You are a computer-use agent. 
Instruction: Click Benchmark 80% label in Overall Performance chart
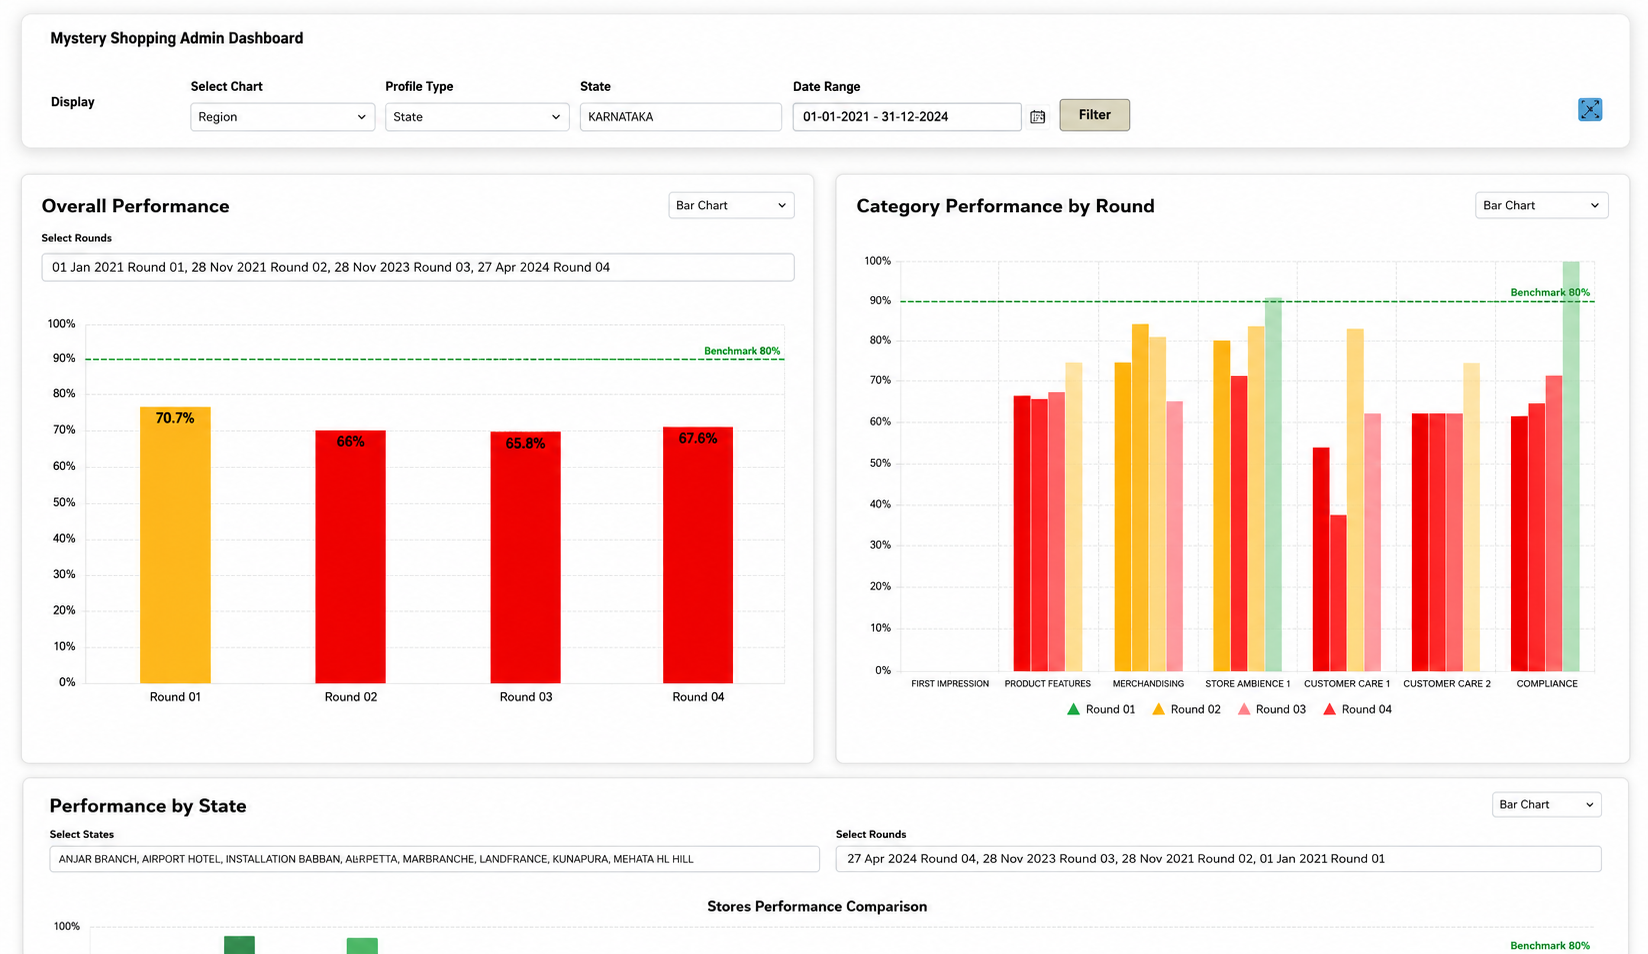[742, 351]
